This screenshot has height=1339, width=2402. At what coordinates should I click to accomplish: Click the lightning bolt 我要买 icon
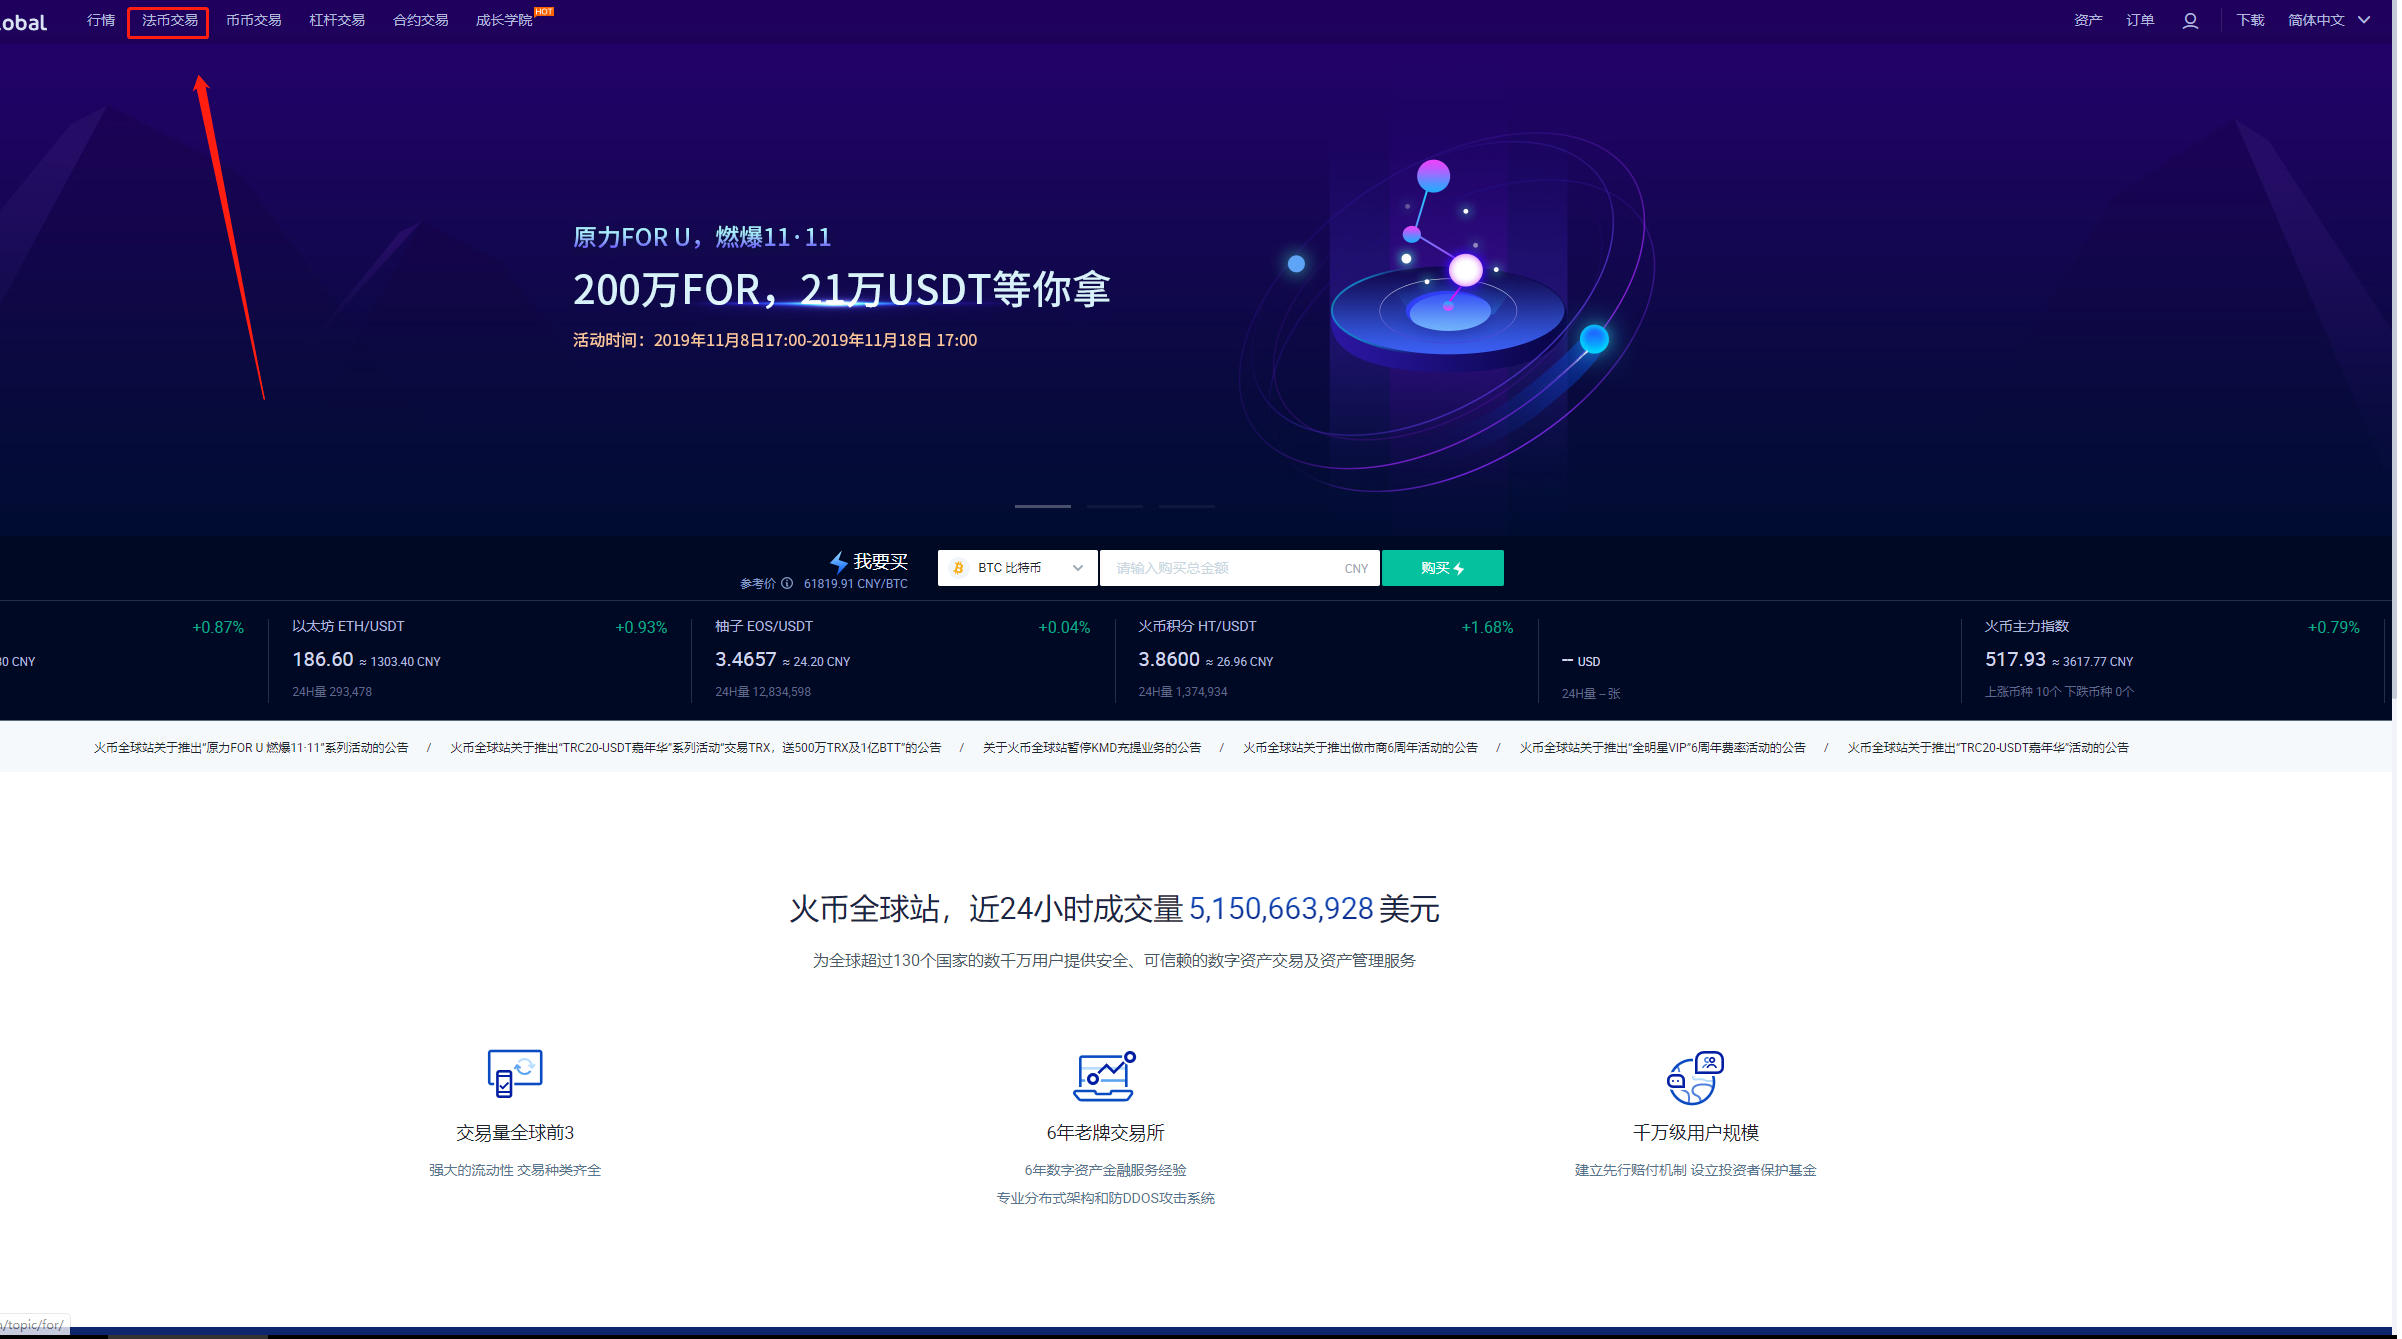tap(838, 562)
